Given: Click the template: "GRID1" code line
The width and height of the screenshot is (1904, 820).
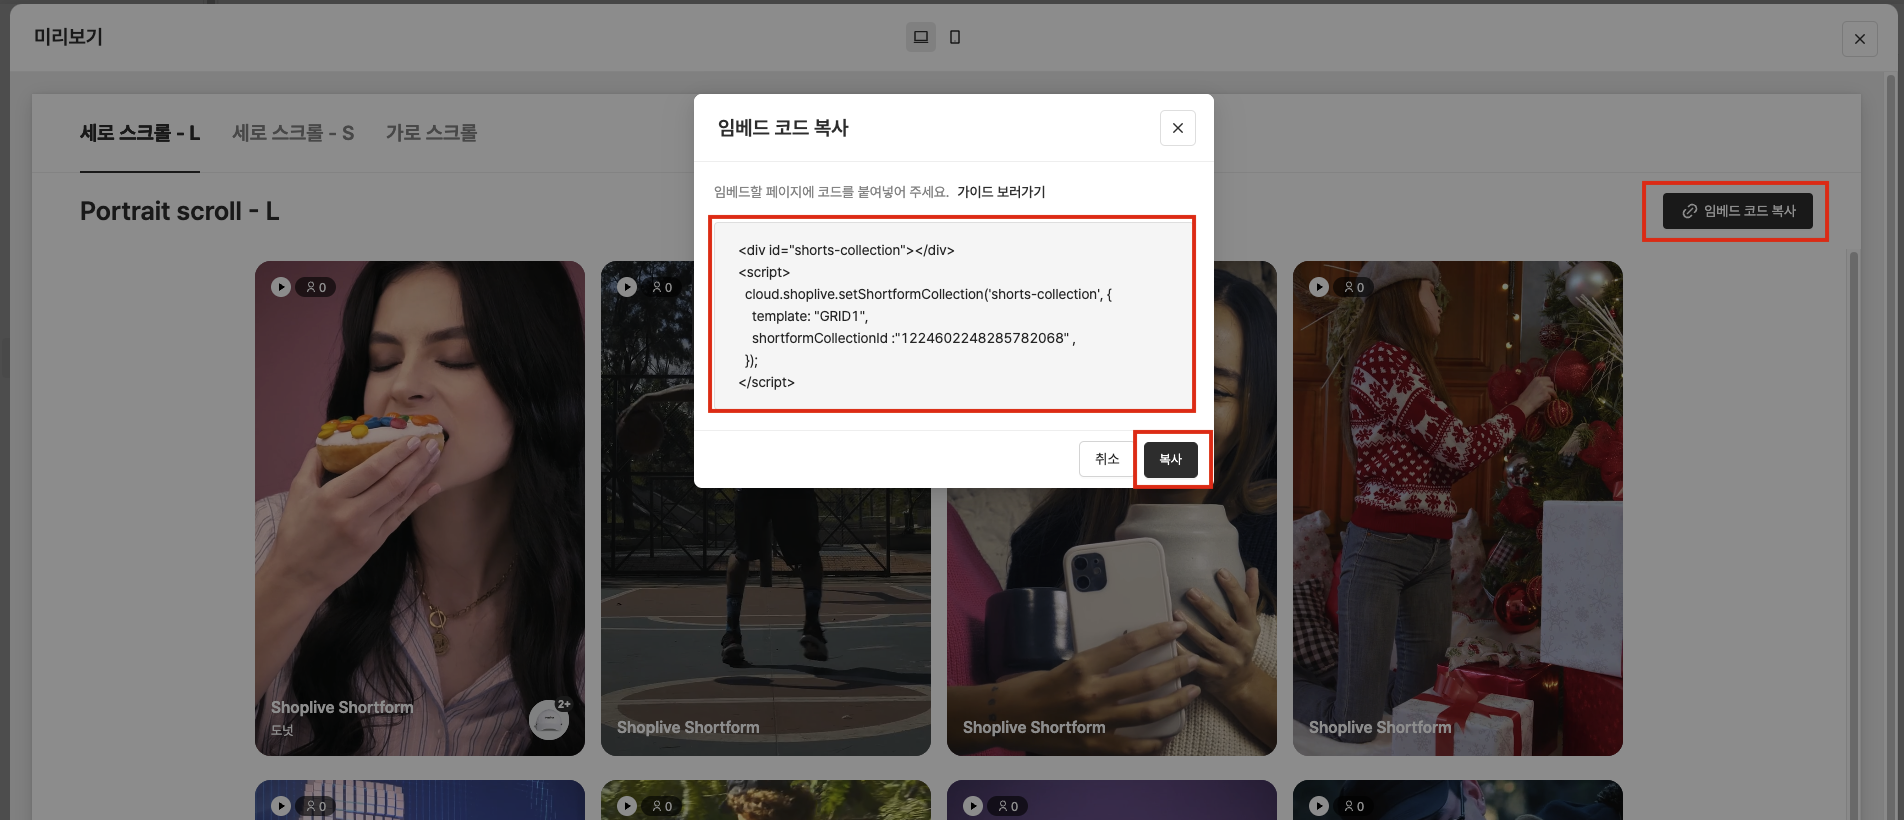Looking at the screenshot, I should click(x=810, y=316).
